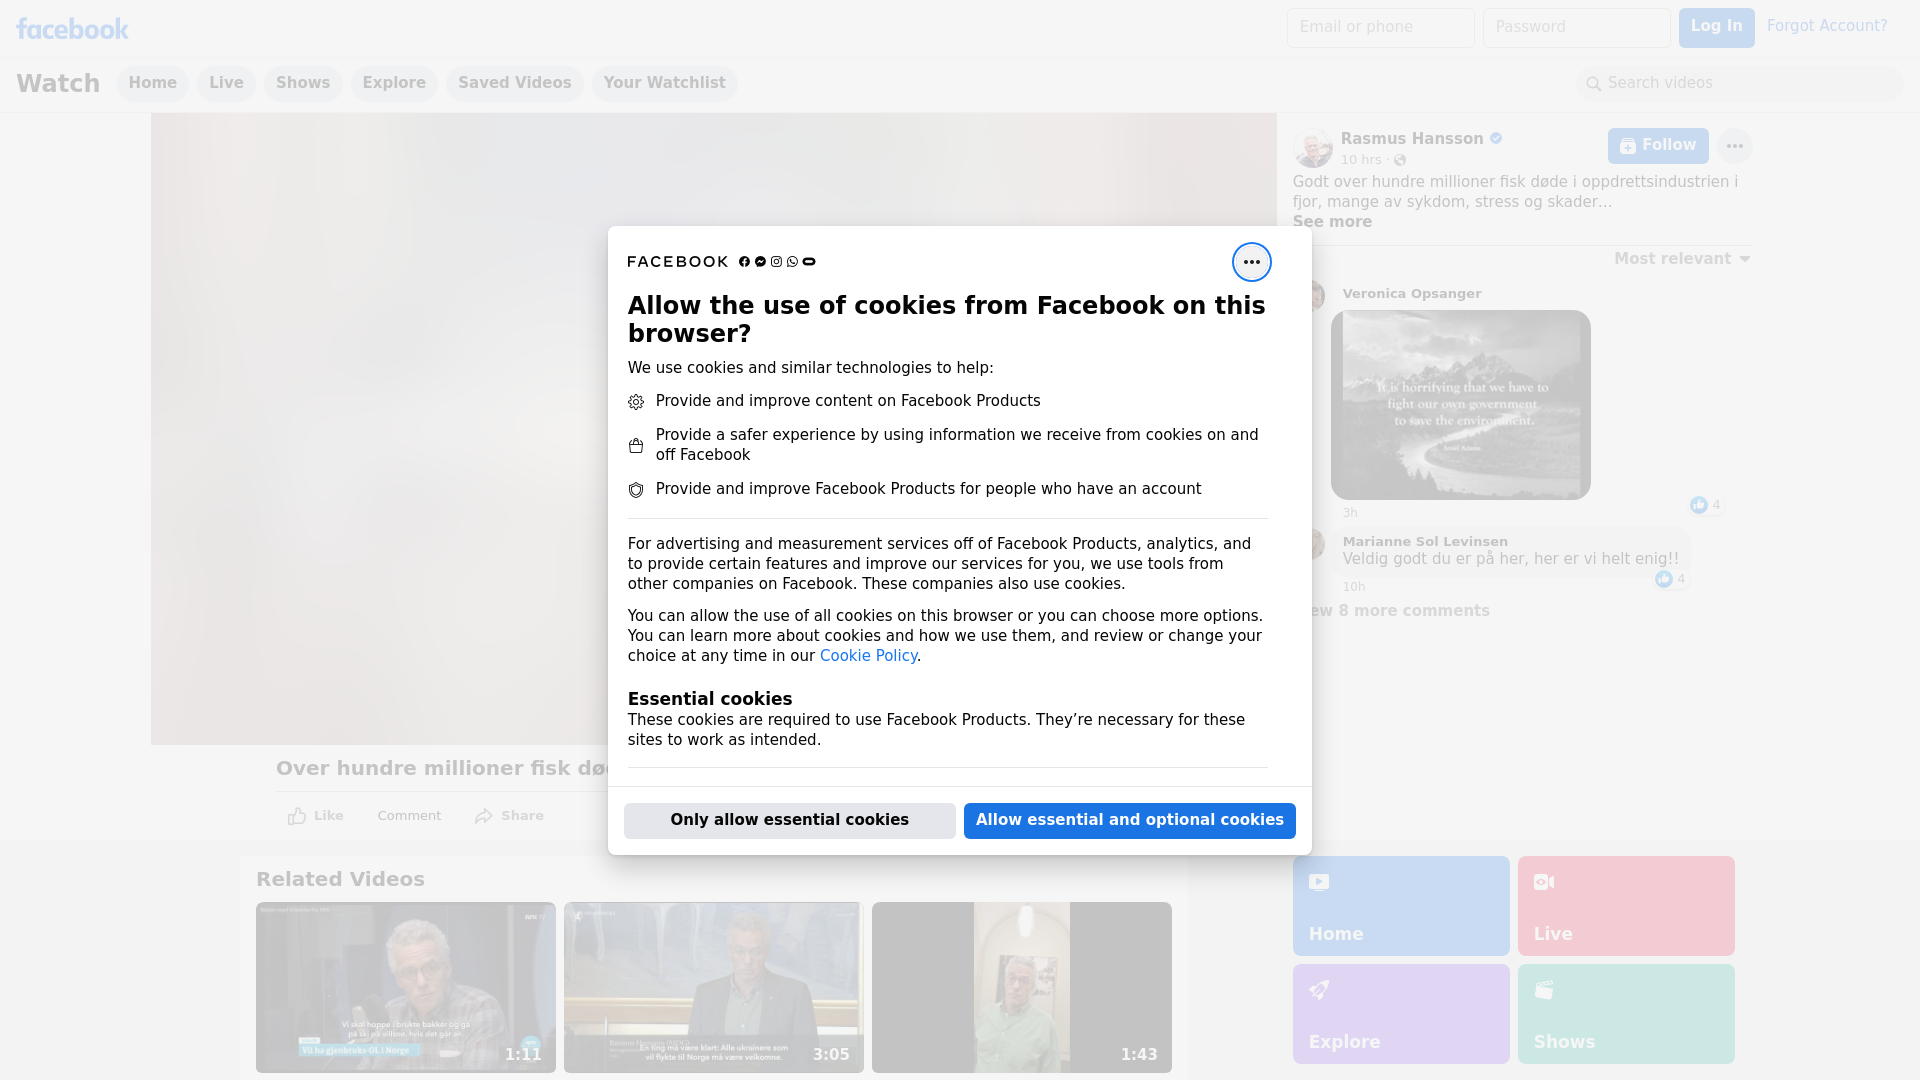1920x1080 pixels.
Task: Click the verified badge beside Rasmus Hansson
Action: point(1496,139)
